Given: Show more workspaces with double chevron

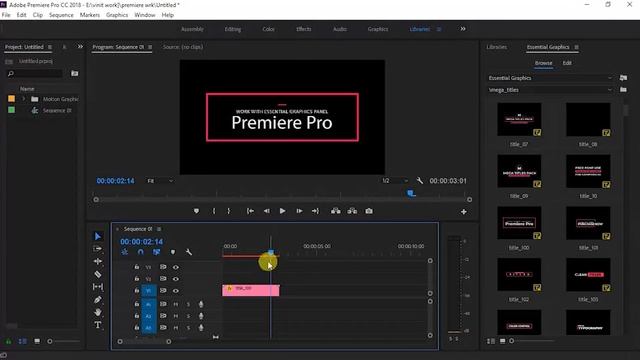Looking at the screenshot, I should [x=463, y=29].
